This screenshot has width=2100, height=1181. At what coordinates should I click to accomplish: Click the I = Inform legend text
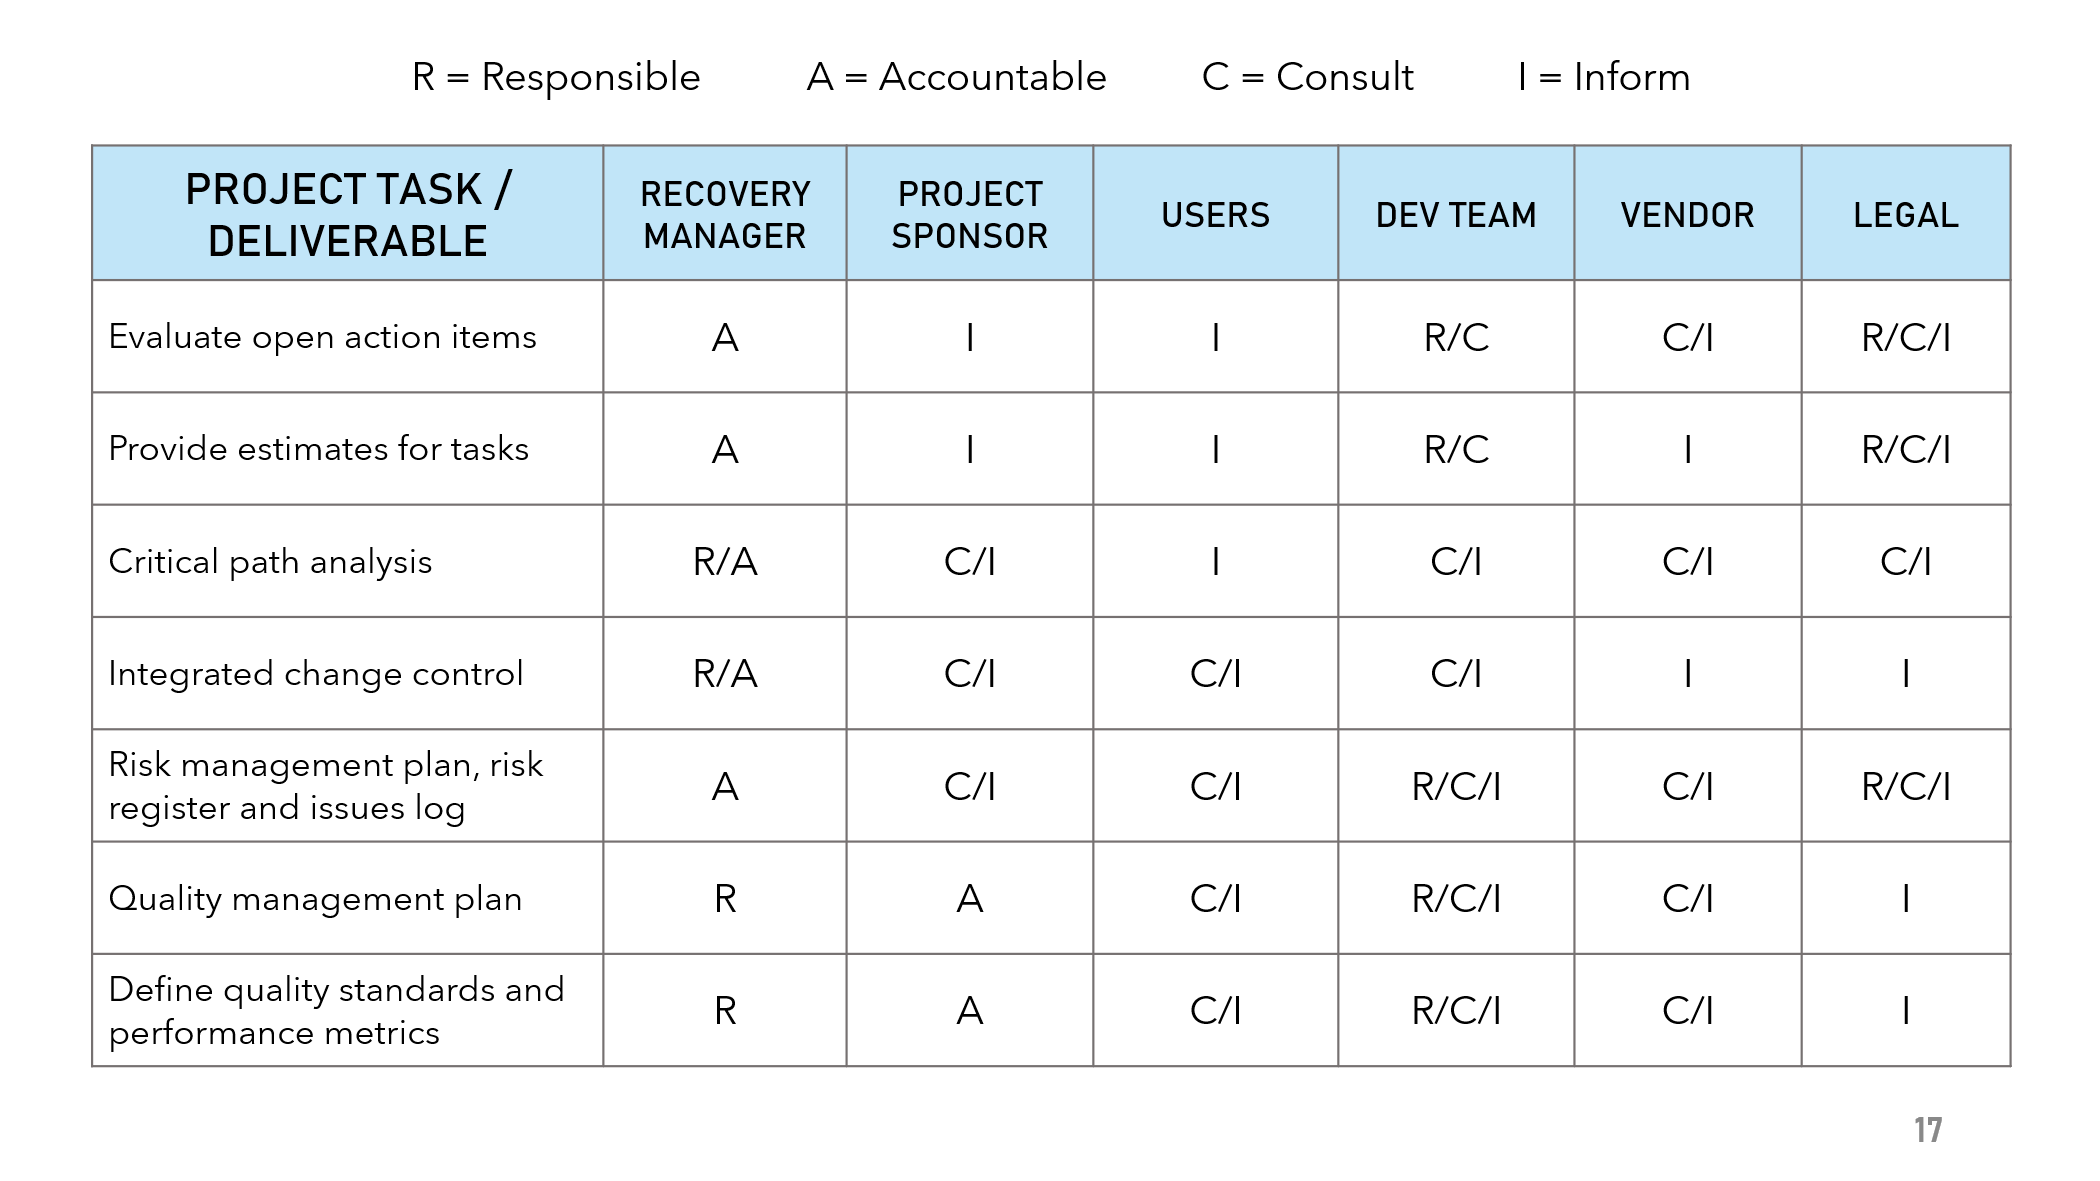coord(1604,77)
